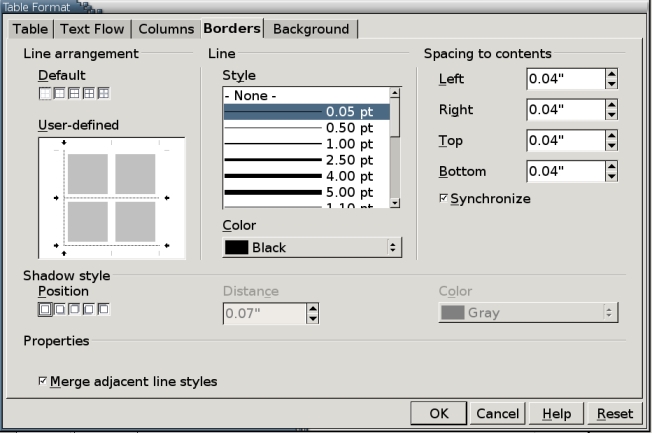Image resolution: width=652 pixels, height=433 pixels.
Task: Pick the 'Box and All Inner Lines' default arrangement icon
Action: [89, 93]
